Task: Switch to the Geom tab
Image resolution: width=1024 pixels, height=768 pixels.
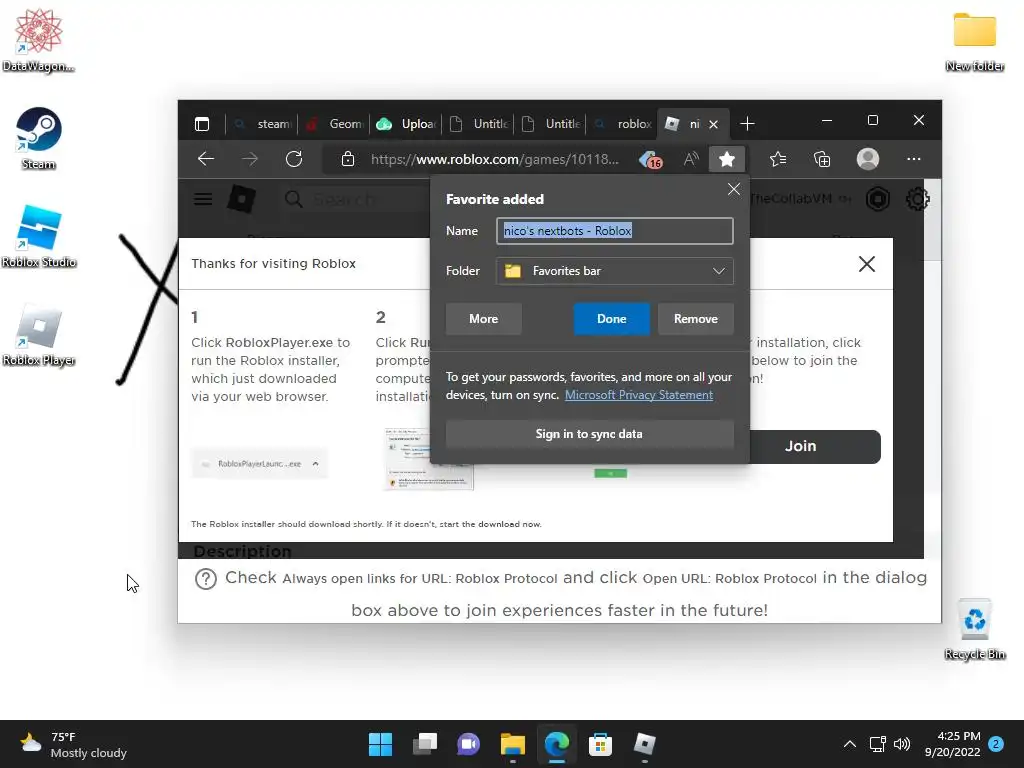Action: [x=334, y=123]
